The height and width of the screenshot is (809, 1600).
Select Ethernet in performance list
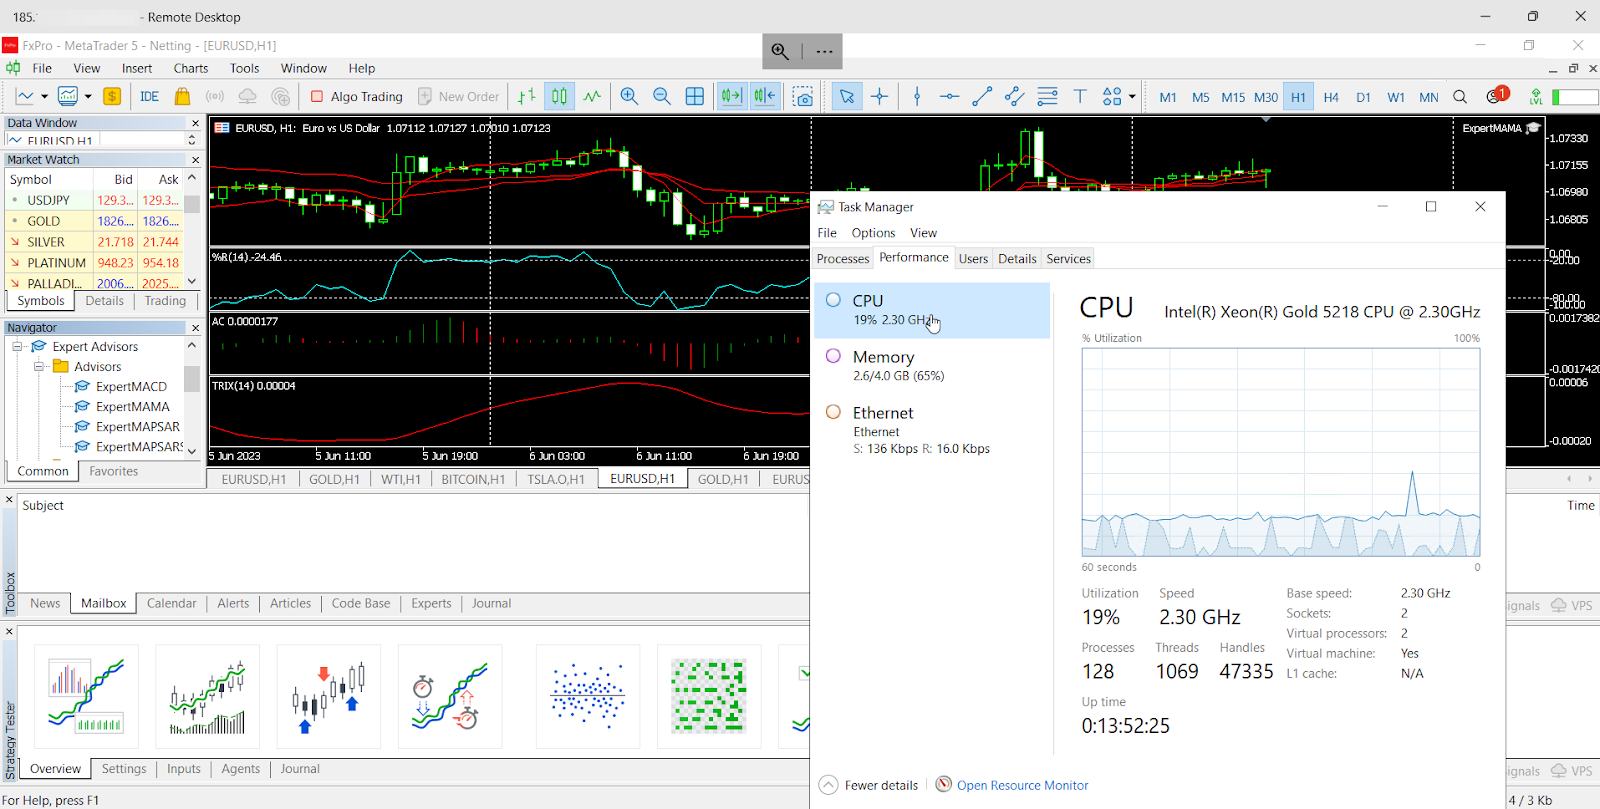(932, 430)
